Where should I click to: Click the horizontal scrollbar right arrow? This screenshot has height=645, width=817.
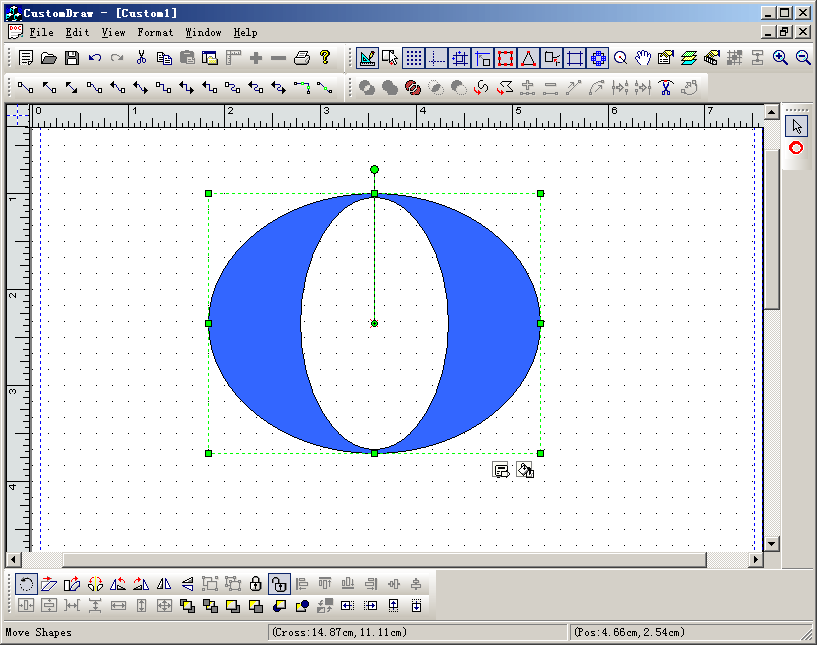pos(756,560)
